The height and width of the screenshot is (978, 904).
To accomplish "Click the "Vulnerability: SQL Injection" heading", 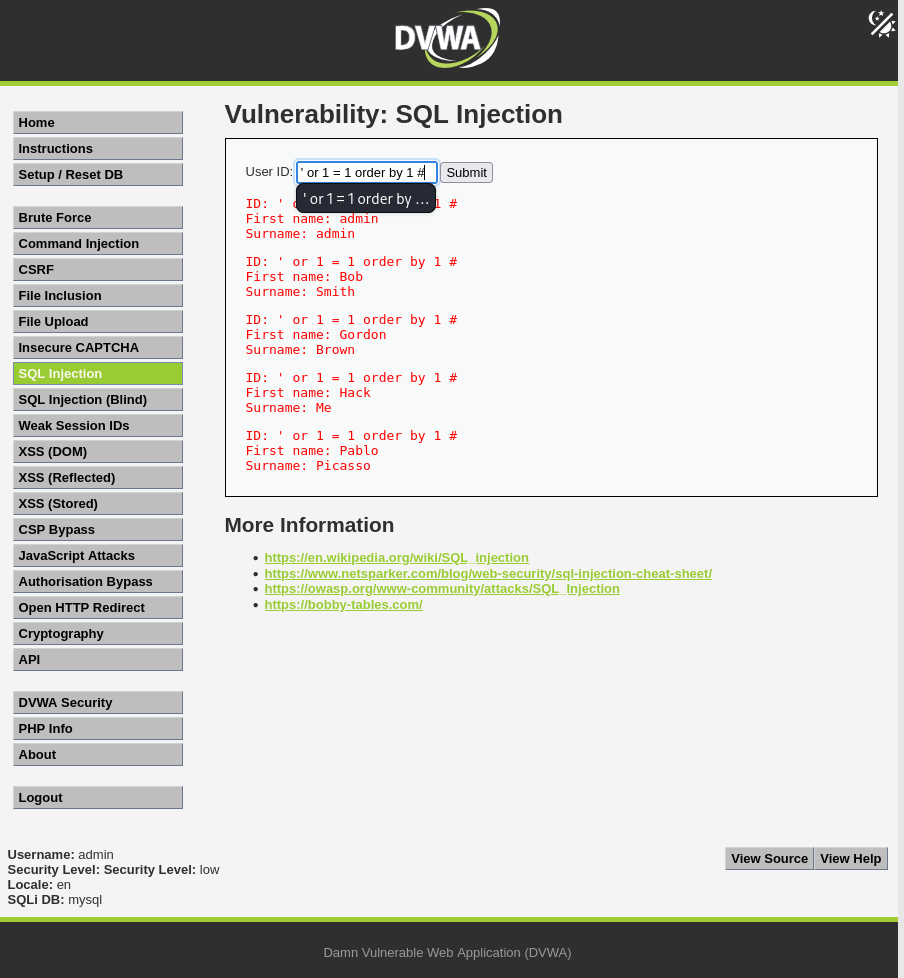I will (x=394, y=115).
